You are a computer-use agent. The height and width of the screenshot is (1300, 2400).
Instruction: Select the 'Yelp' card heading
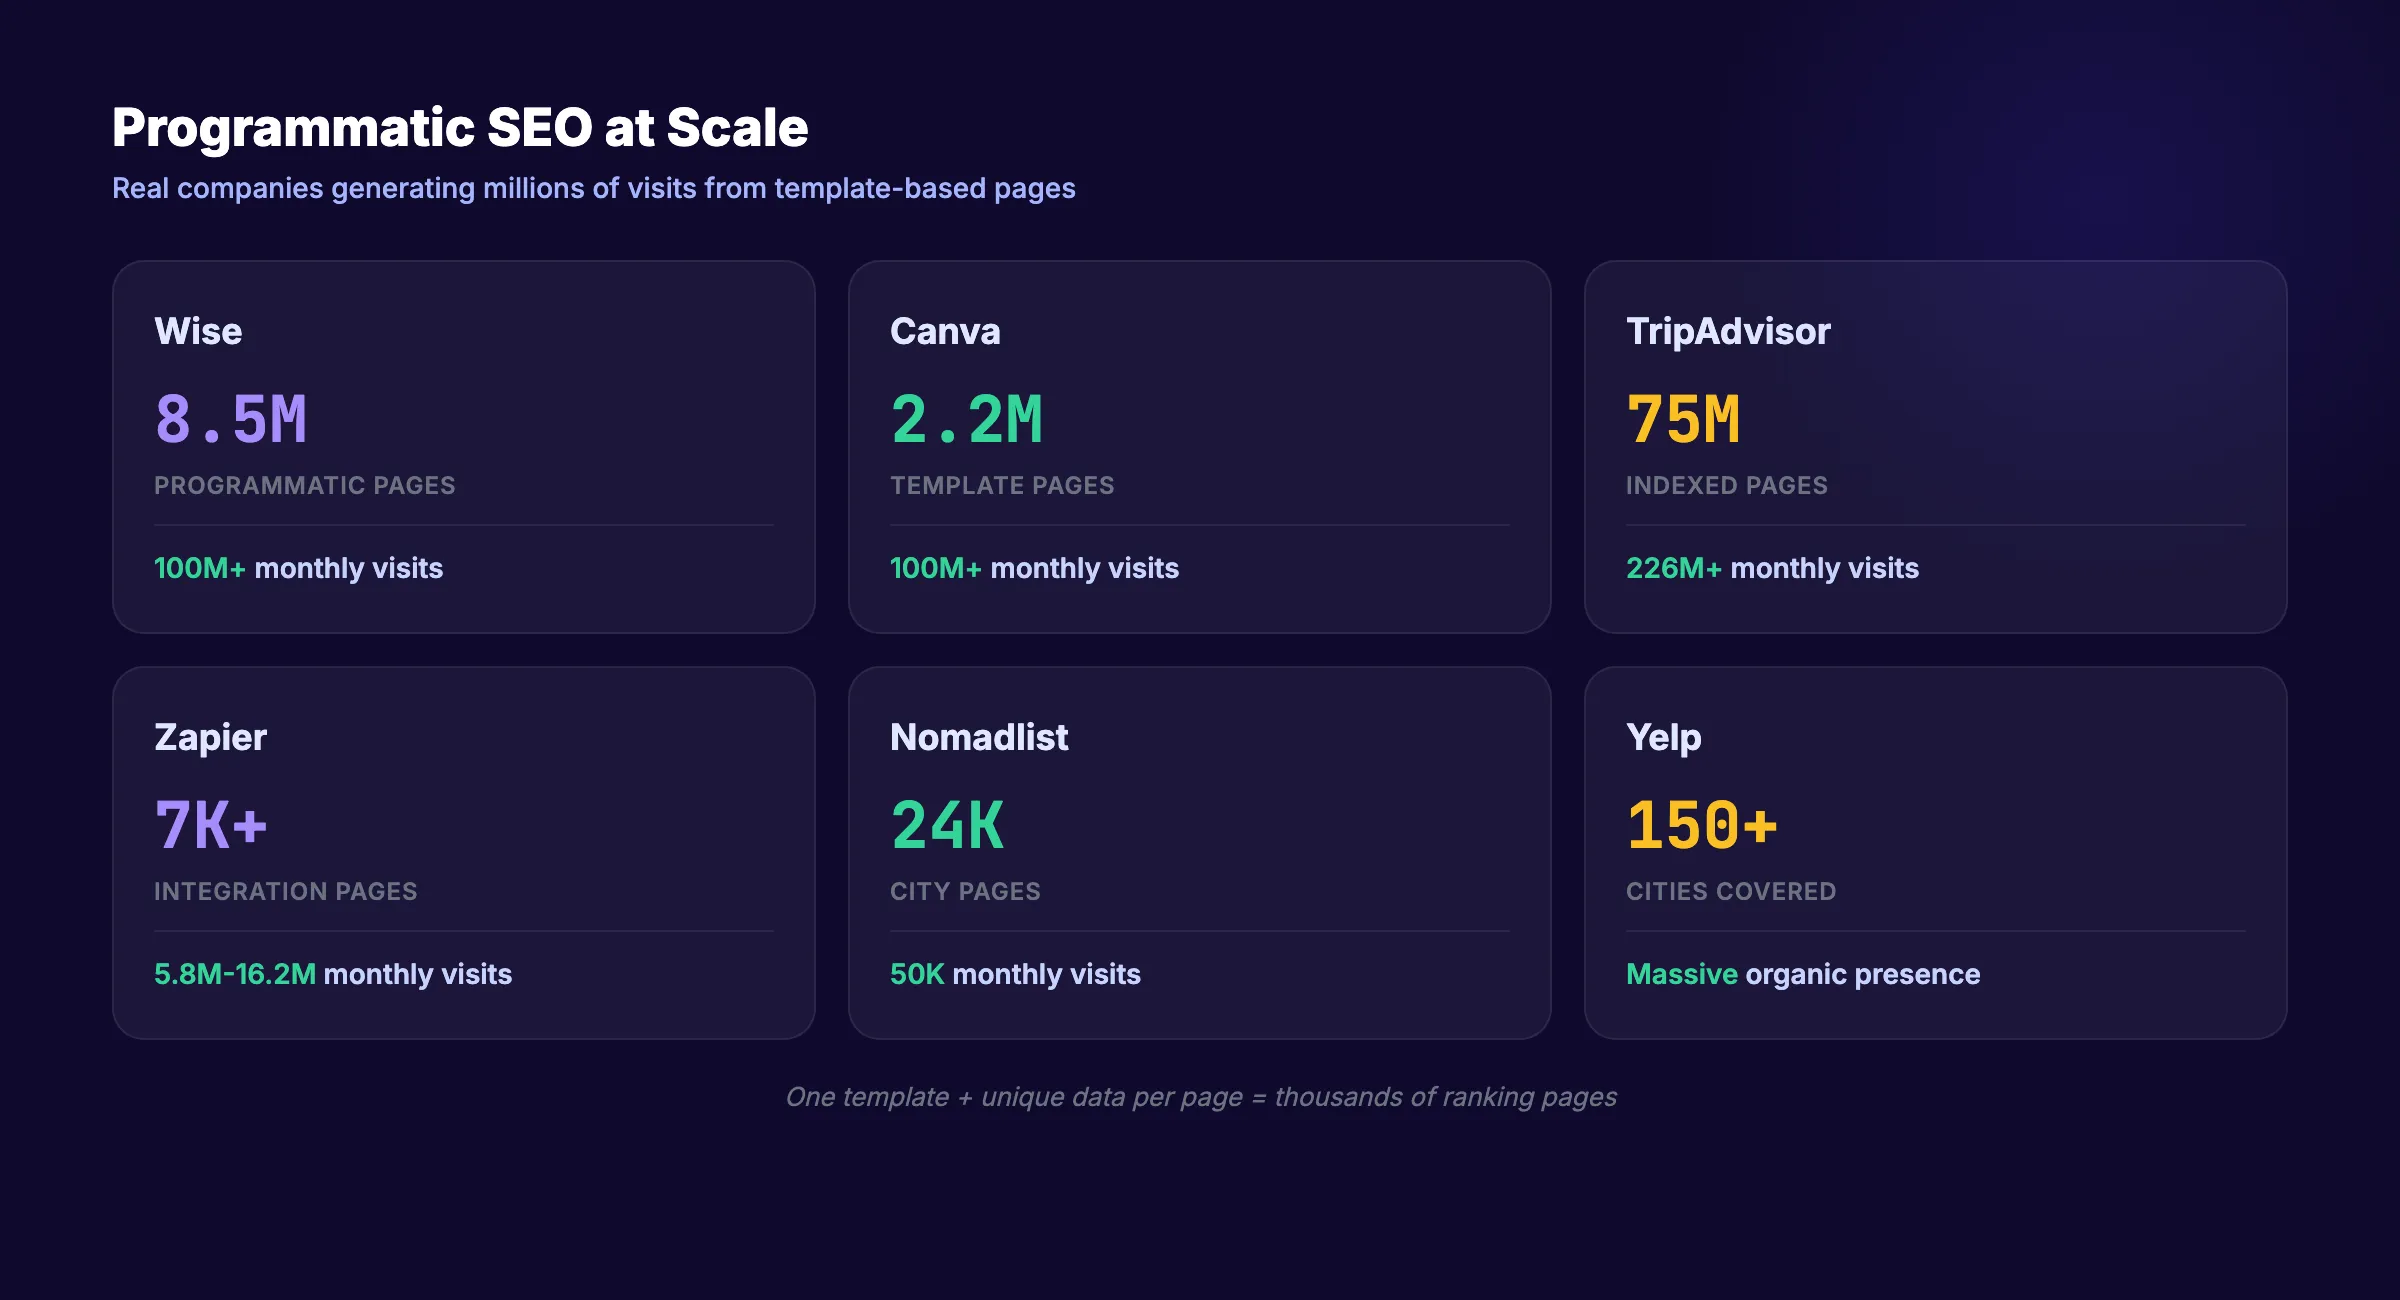(x=1663, y=738)
